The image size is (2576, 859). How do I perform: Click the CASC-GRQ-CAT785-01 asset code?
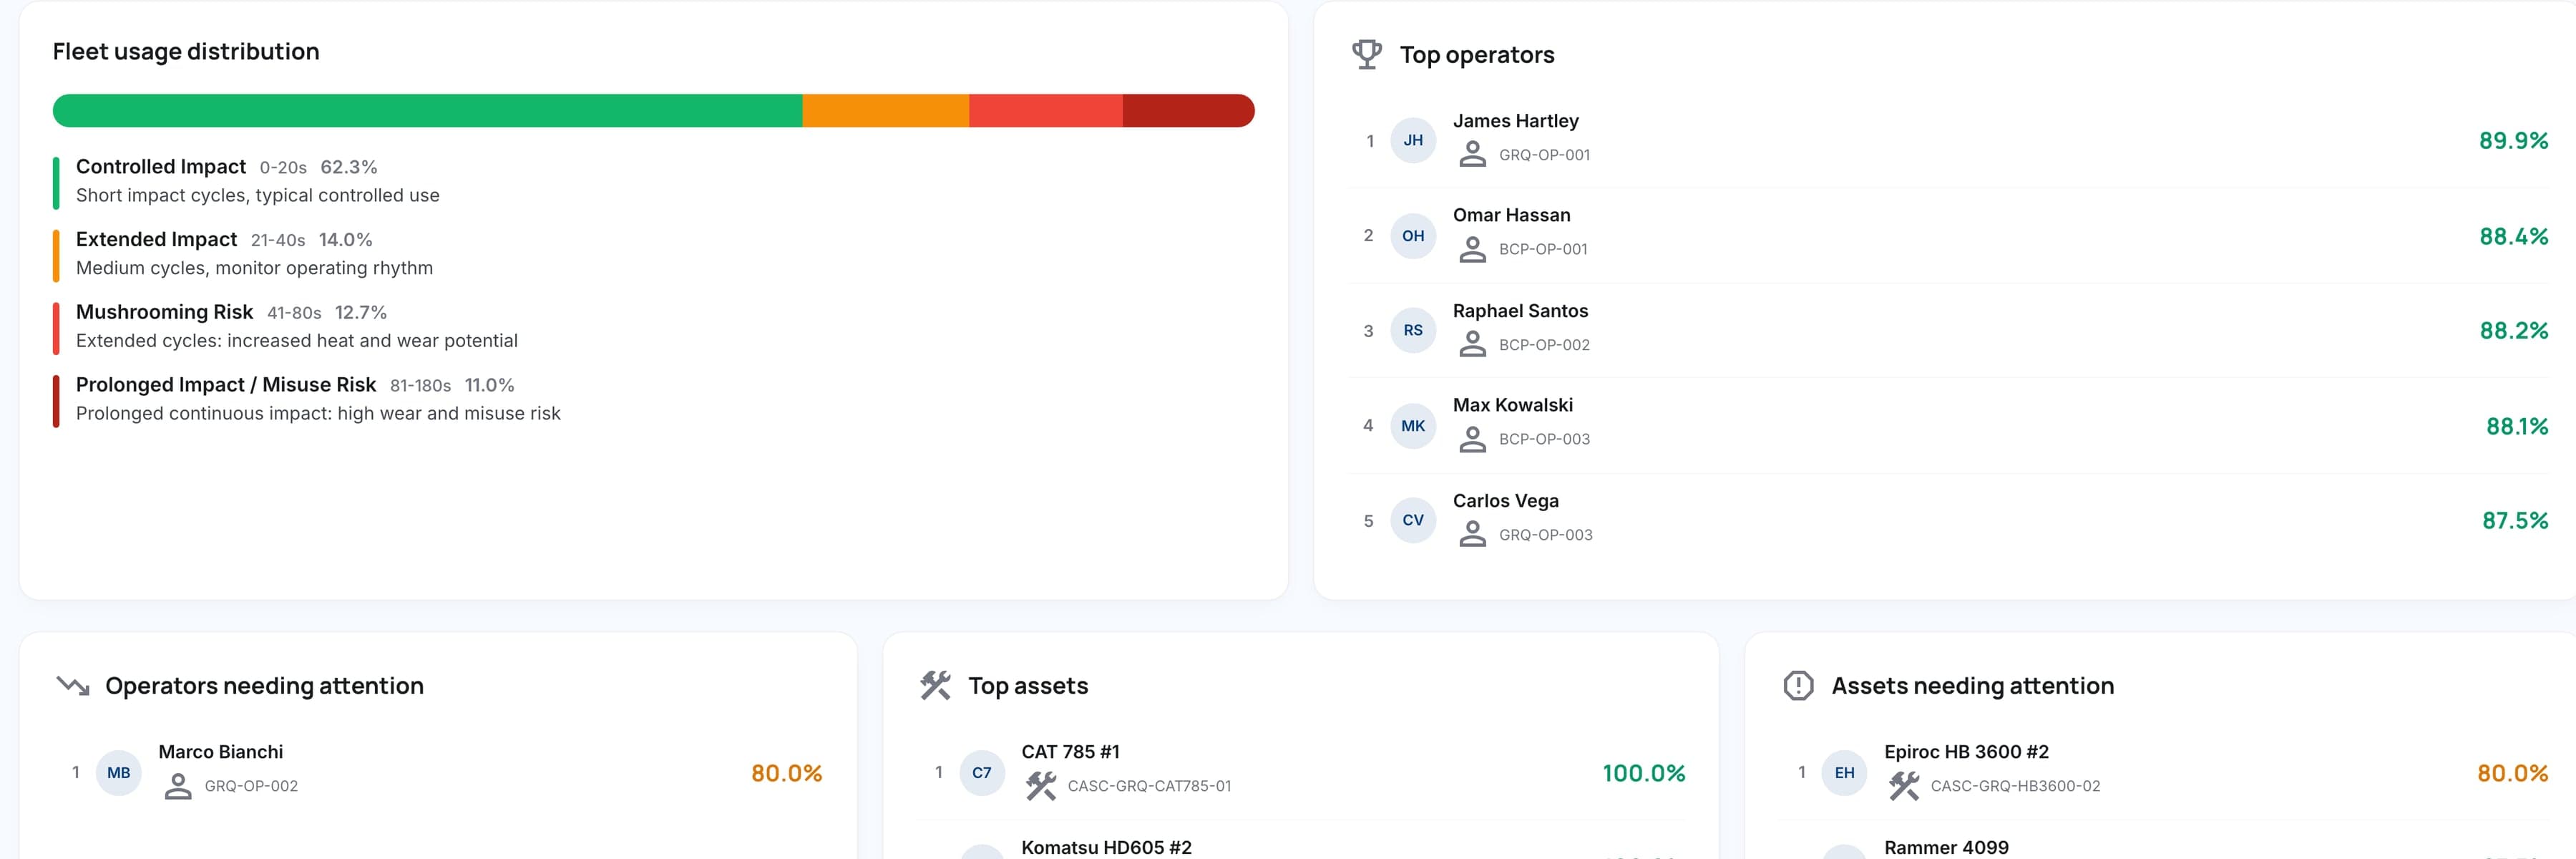[x=1149, y=787]
